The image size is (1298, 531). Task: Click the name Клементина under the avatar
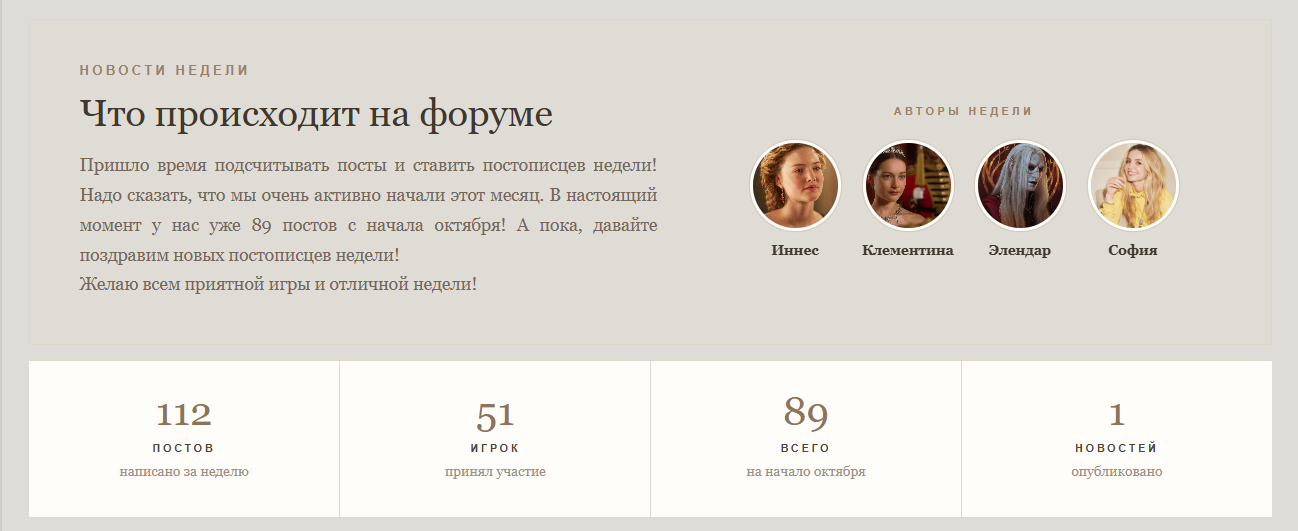click(908, 250)
